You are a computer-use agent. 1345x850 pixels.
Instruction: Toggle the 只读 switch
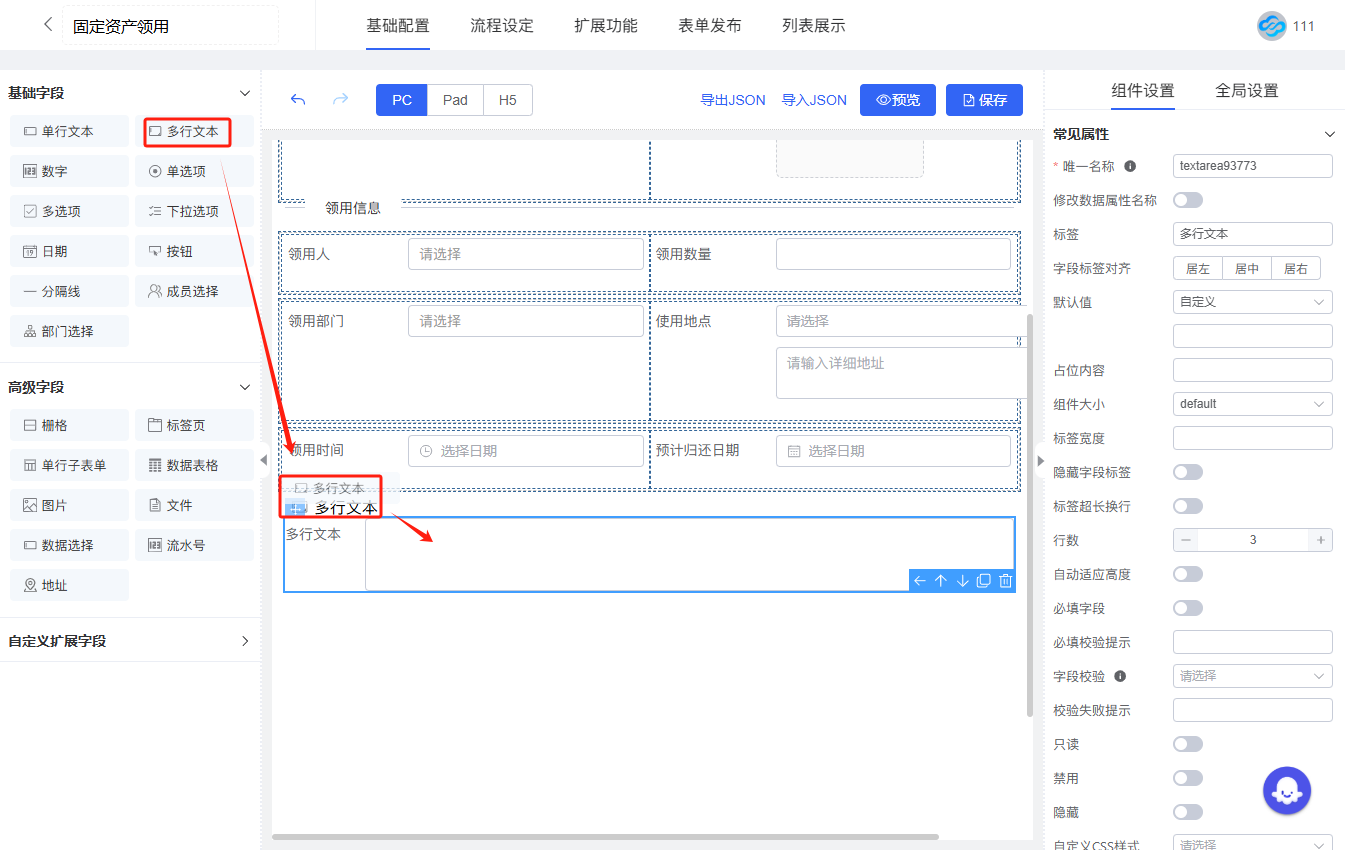(1187, 744)
